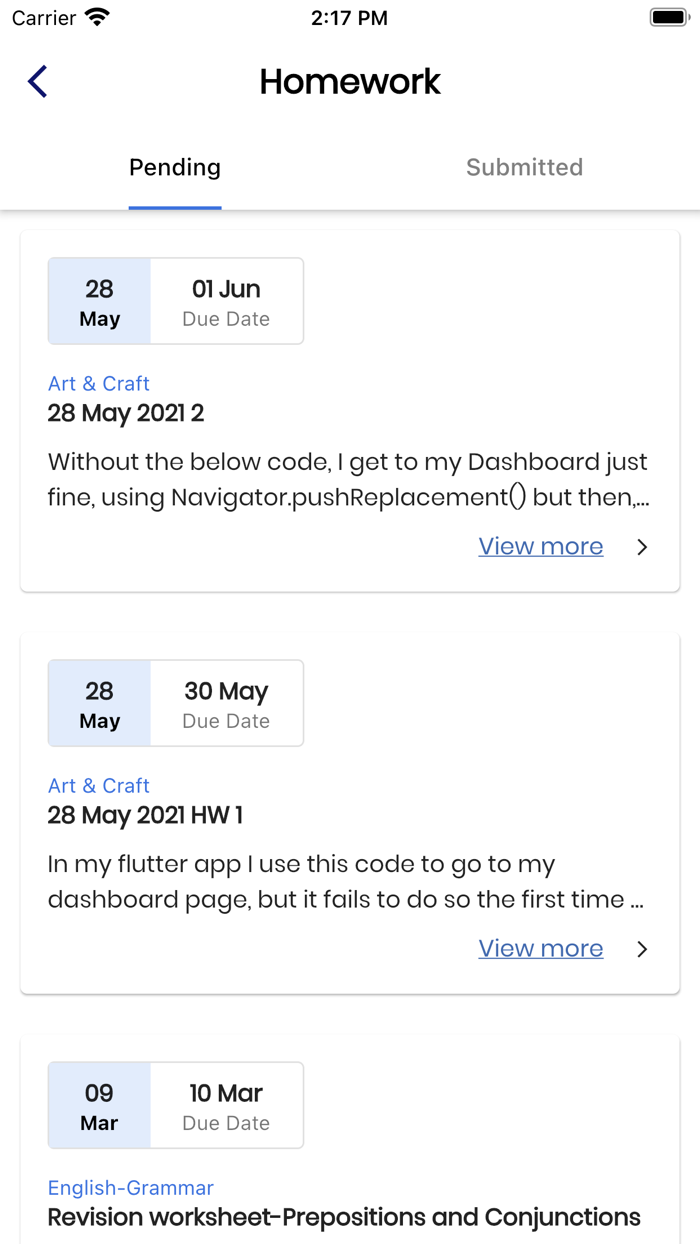Select the Pending tab

[x=174, y=167]
